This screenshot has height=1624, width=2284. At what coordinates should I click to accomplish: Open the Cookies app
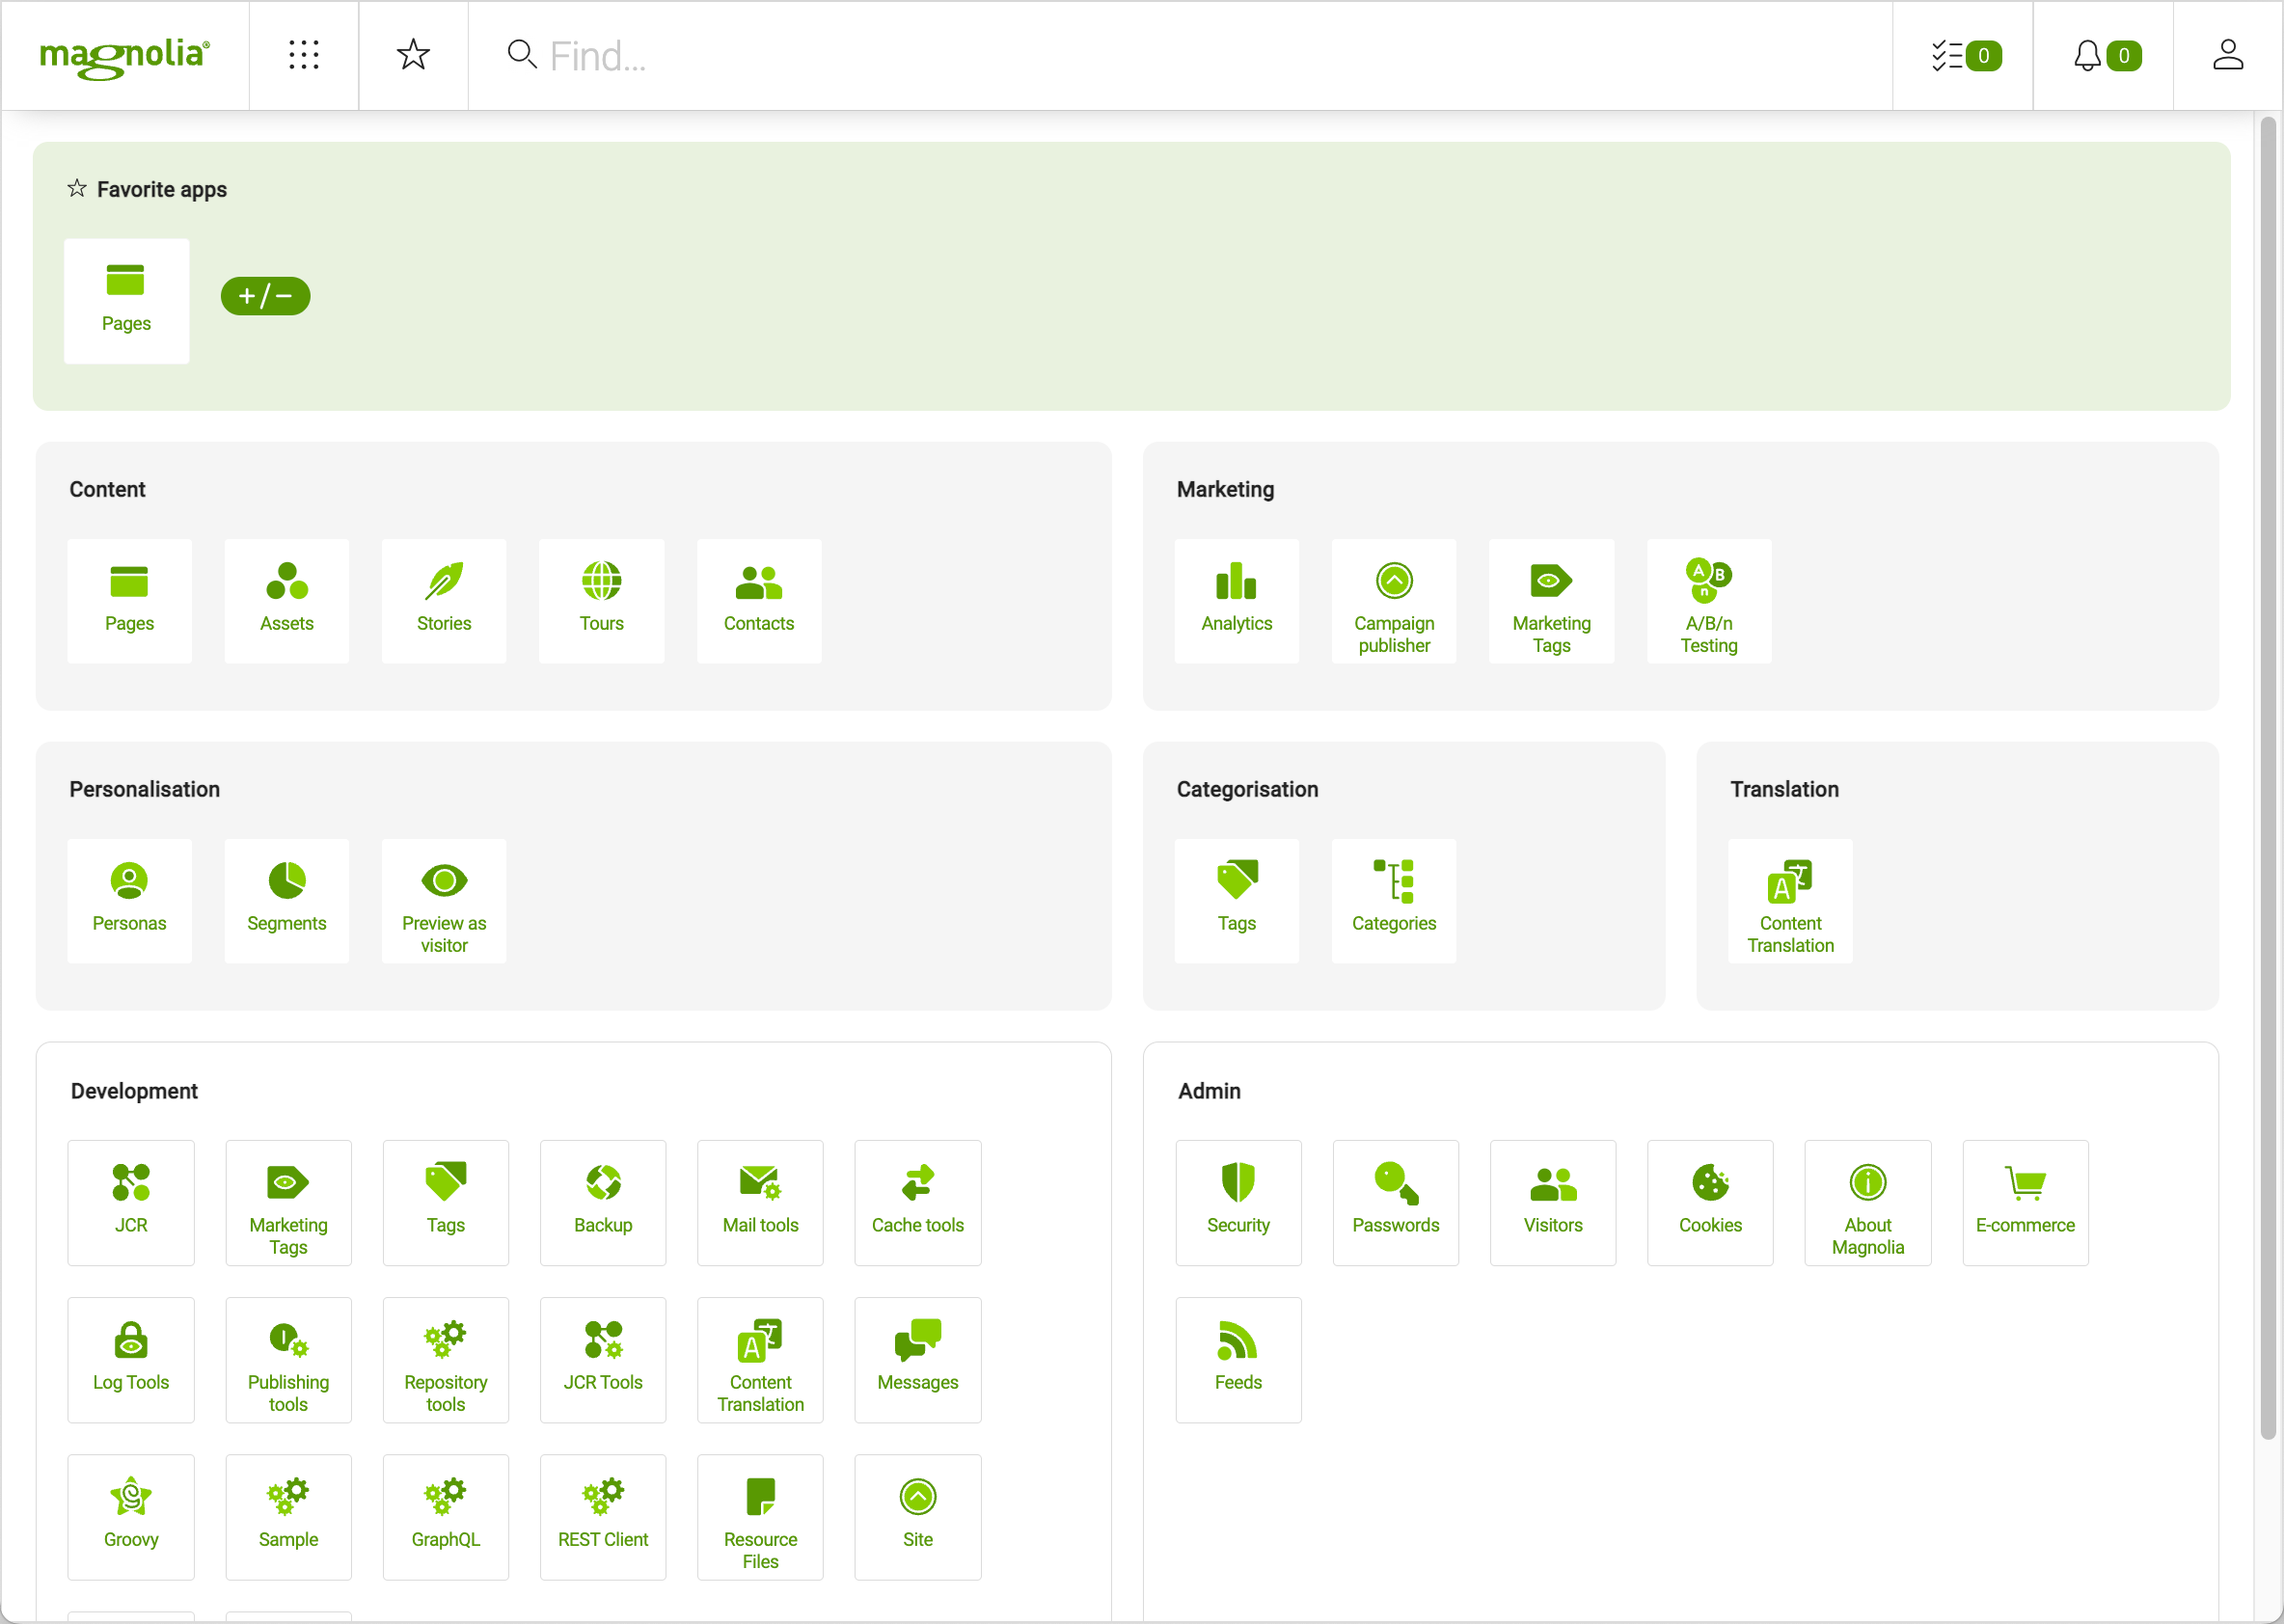[1710, 1203]
